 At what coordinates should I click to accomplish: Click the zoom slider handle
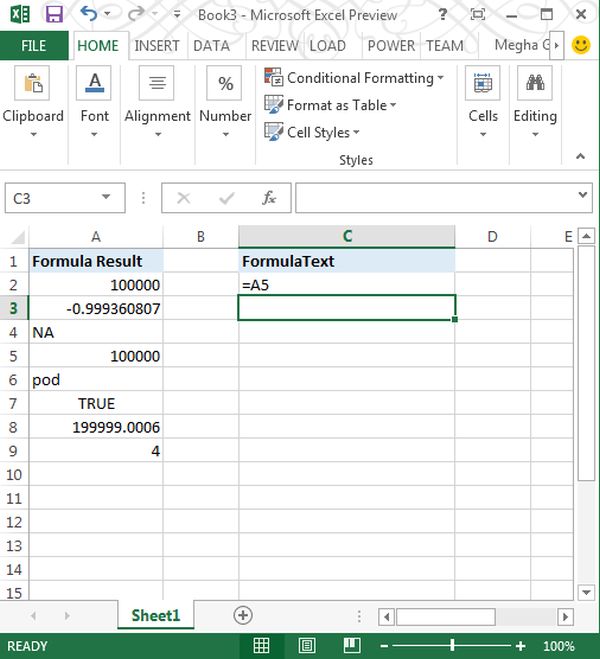(x=452, y=645)
